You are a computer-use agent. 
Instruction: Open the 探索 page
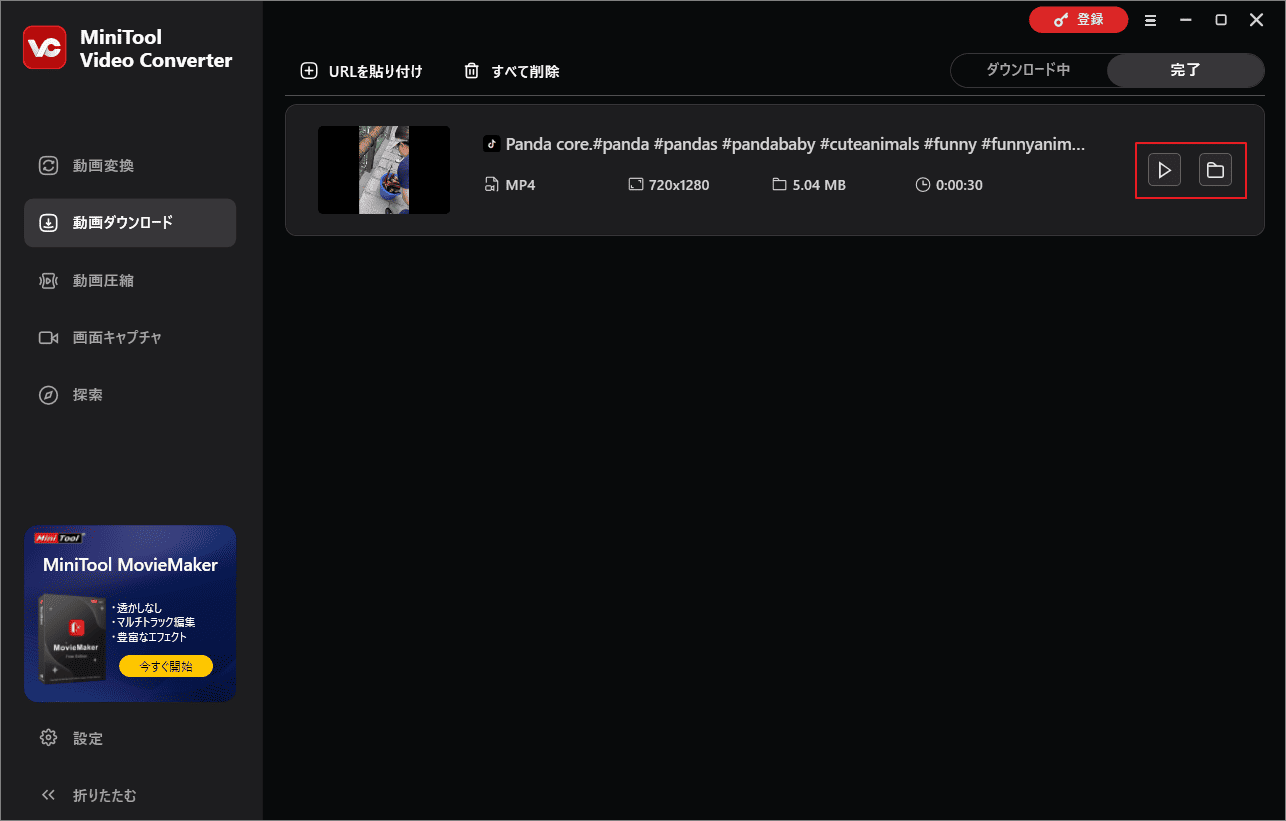pos(130,395)
